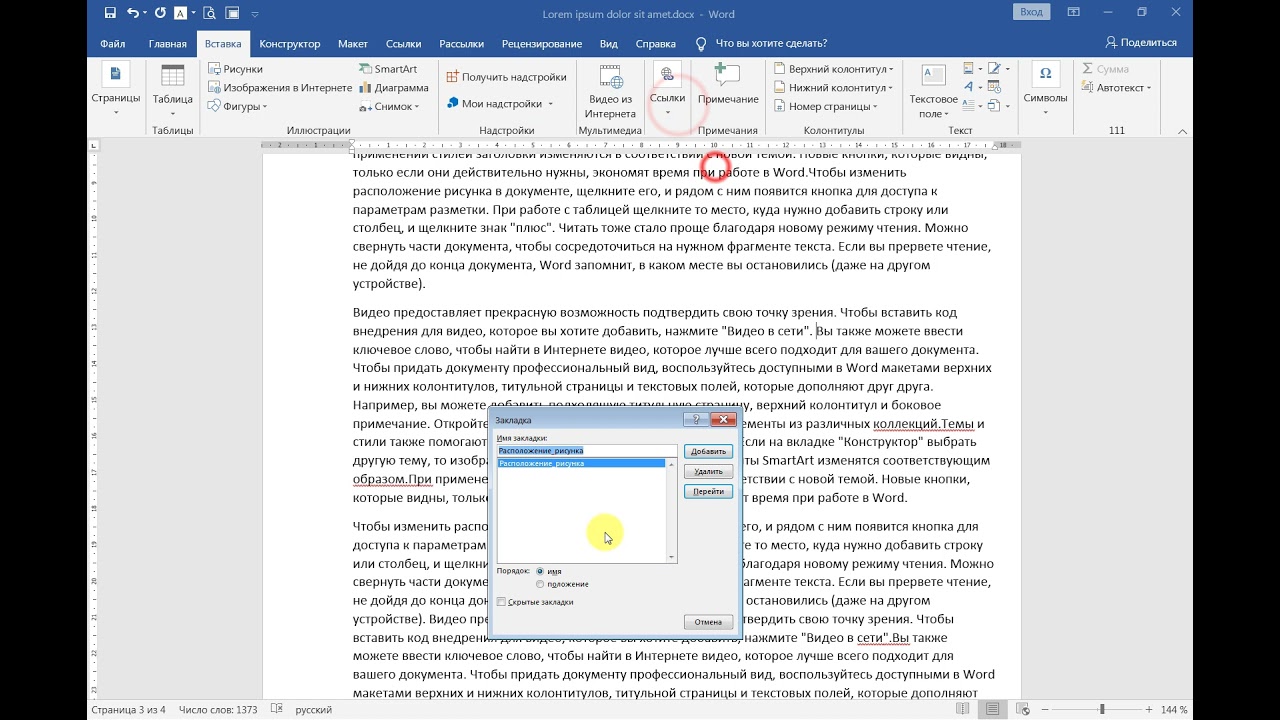Add a comment via Примечание
Viewport: 1280px width, 720px height.
pos(728,86)
